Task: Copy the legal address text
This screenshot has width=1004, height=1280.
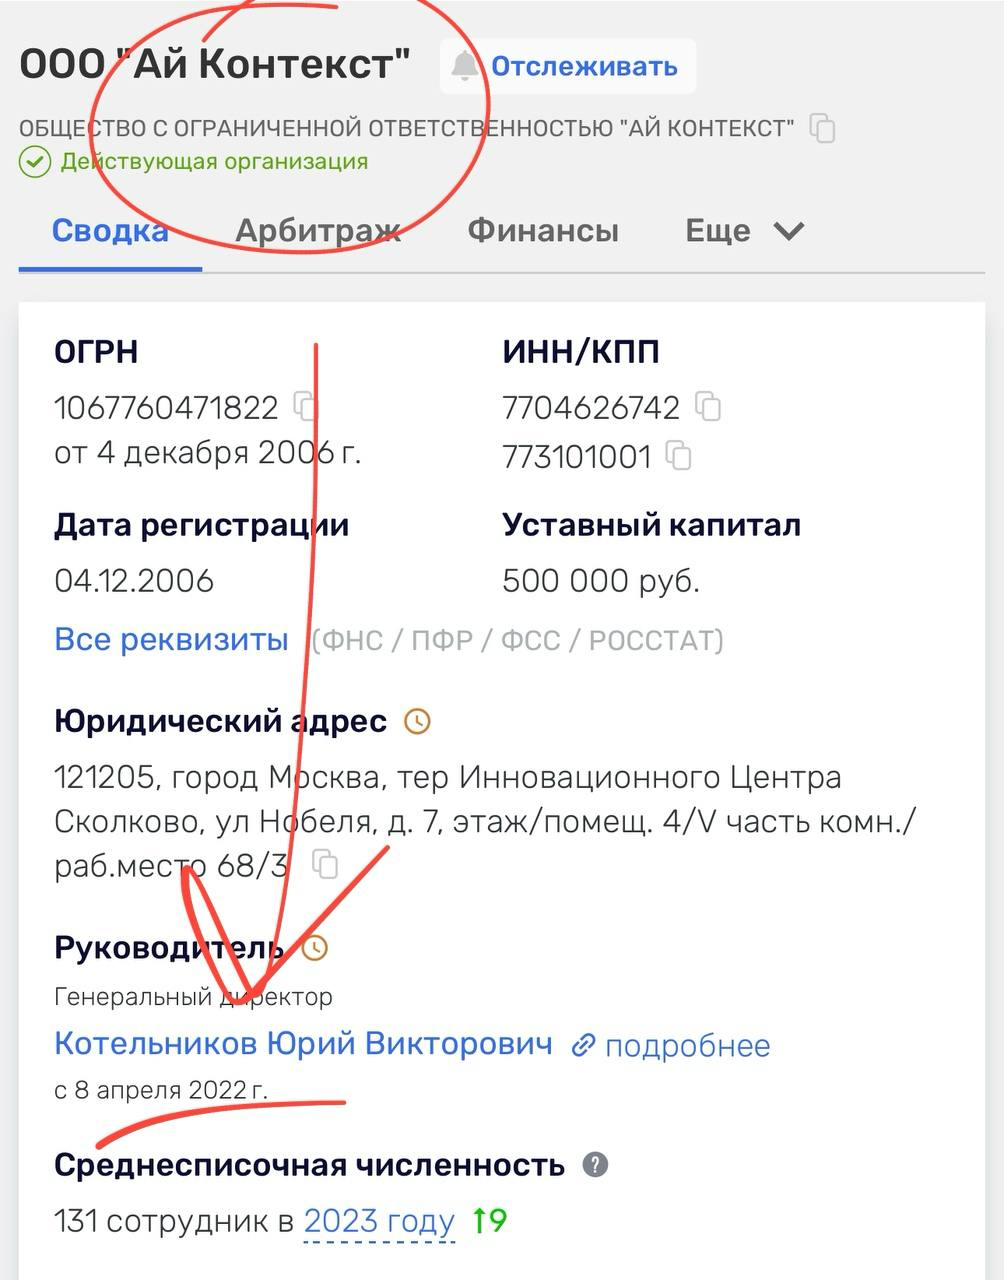Action: tap(325, 864)
